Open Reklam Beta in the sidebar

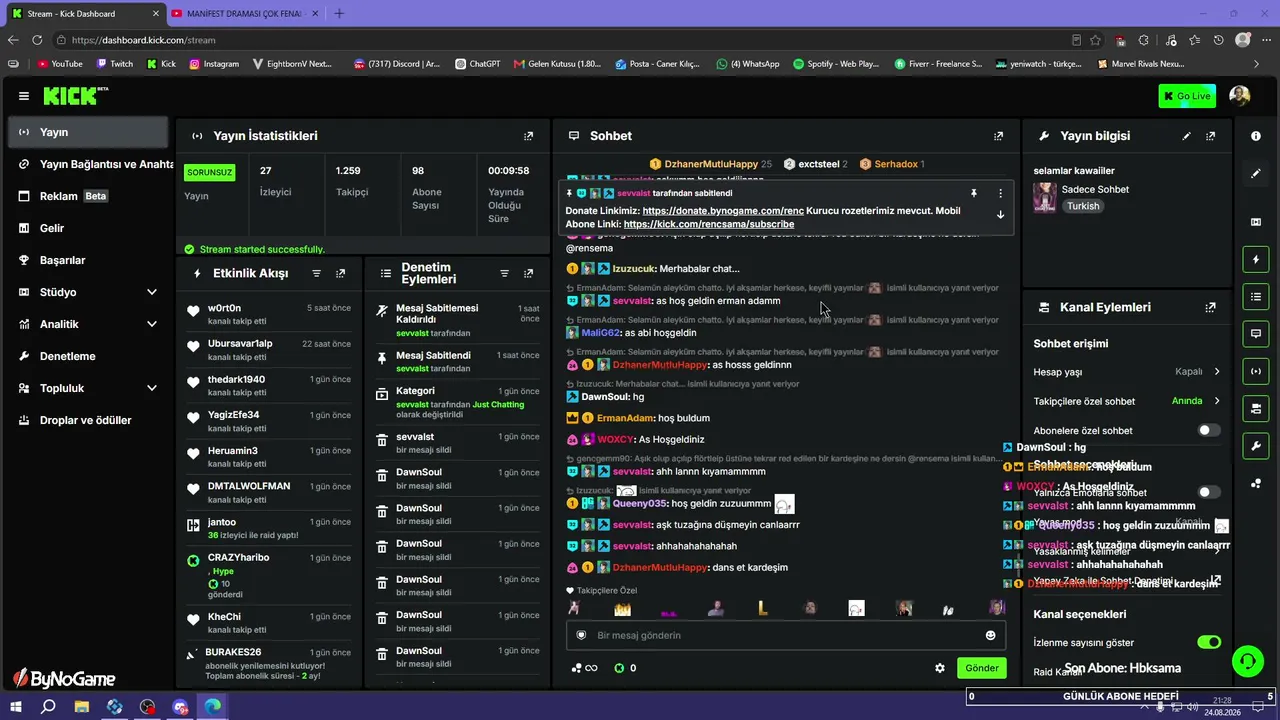88,196
